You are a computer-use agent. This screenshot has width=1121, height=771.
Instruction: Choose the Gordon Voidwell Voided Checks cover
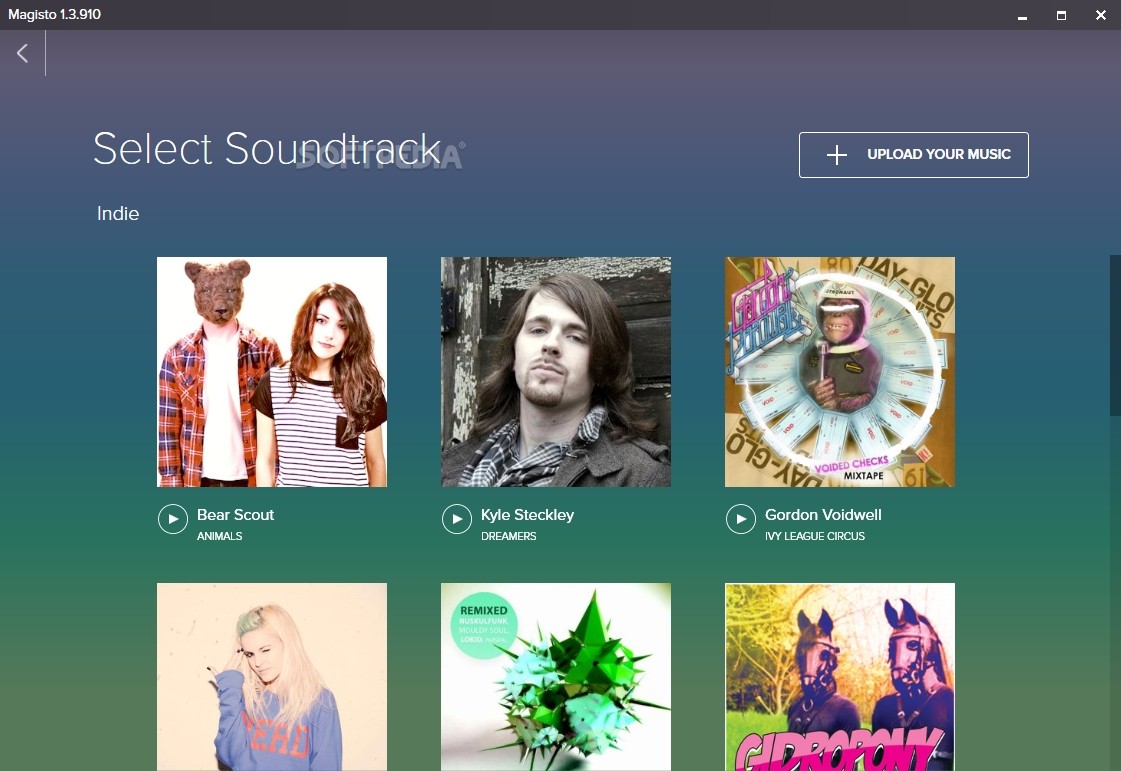tap(840, 372)
